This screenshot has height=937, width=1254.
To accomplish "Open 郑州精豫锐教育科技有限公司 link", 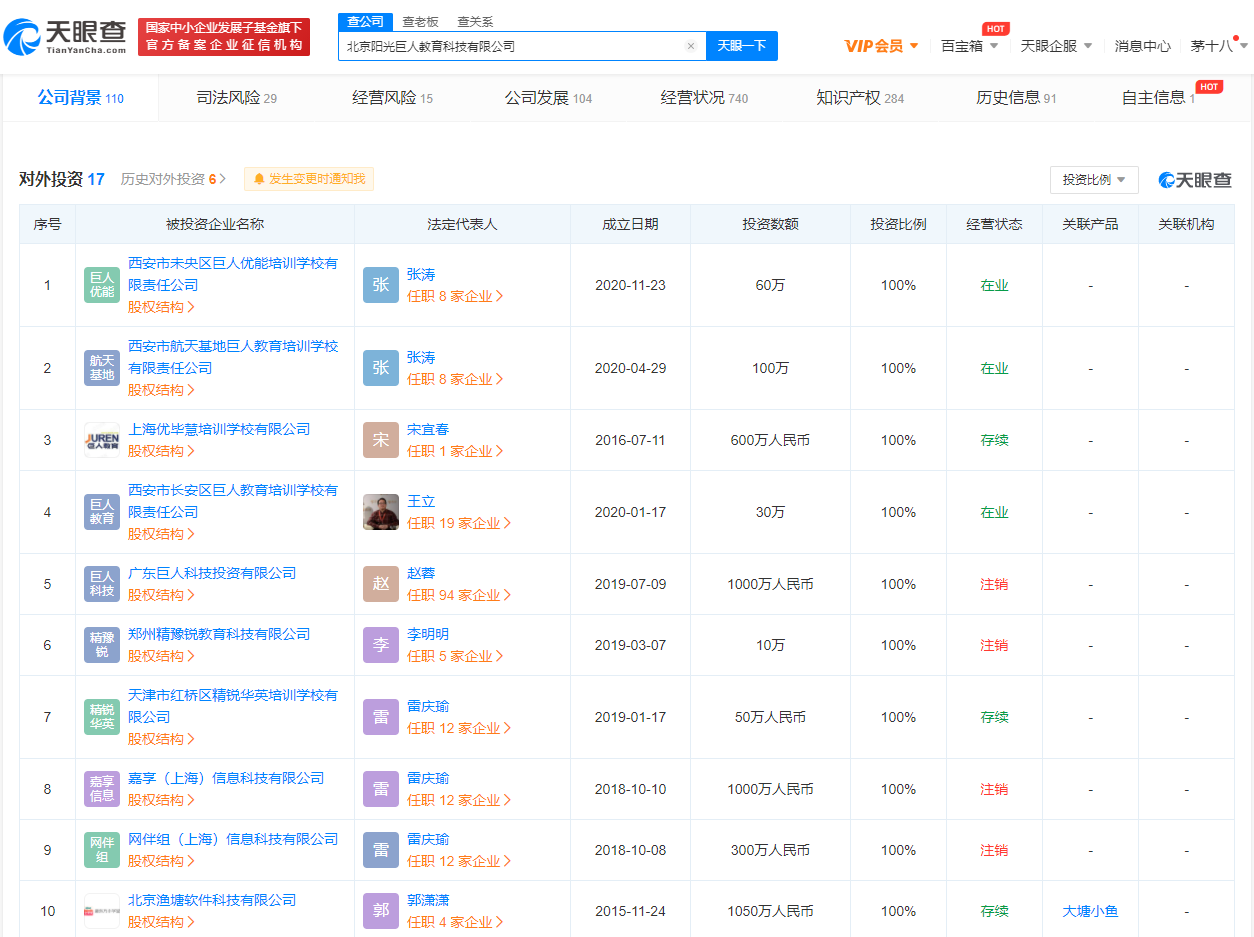I will tap(219, 634).
